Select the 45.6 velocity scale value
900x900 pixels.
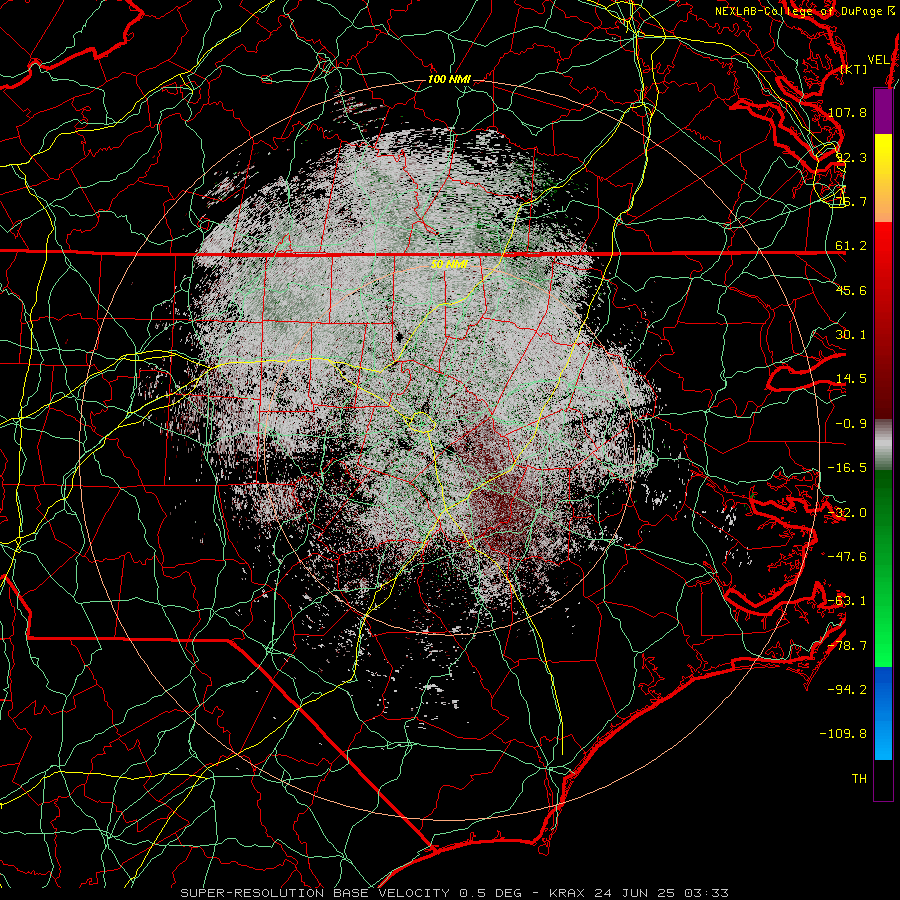click(851, 290)
